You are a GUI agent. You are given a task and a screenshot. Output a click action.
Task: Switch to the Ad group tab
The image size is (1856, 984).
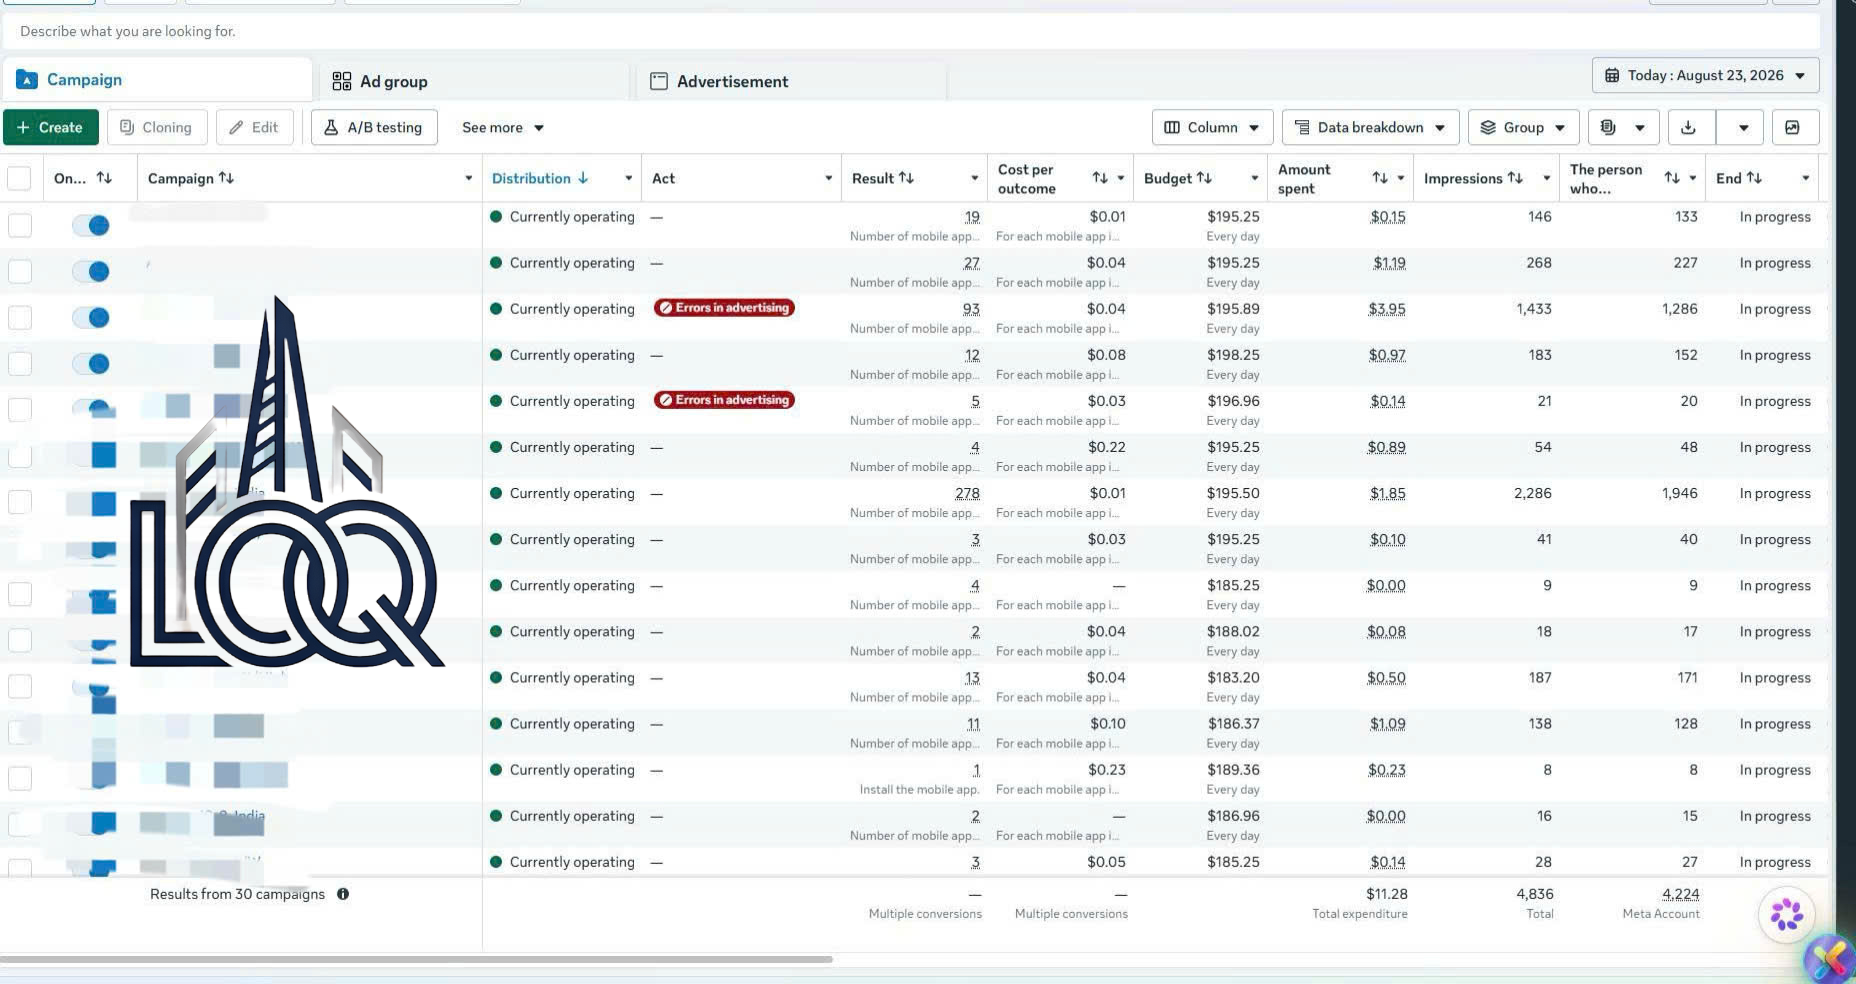(x=473, y=81)
